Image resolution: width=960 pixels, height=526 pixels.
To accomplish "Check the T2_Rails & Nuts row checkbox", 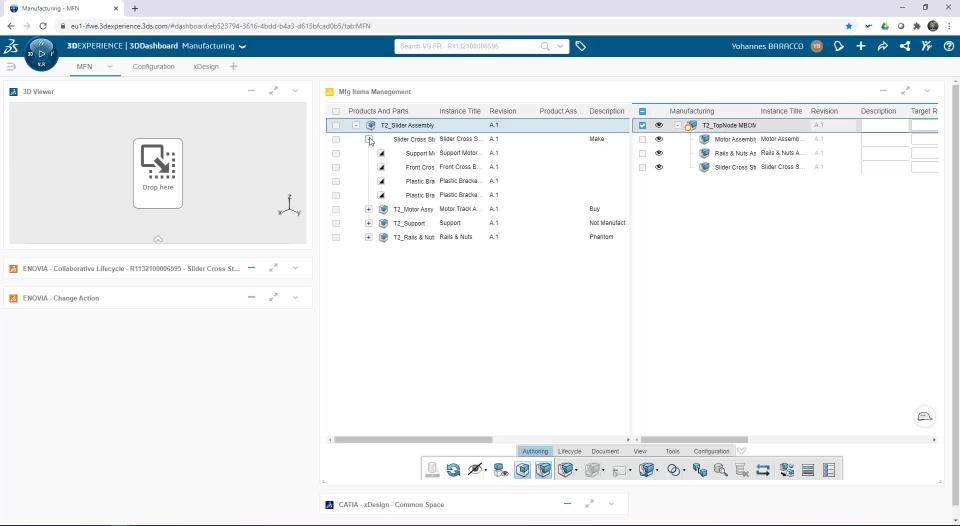I will coord(336,237).
